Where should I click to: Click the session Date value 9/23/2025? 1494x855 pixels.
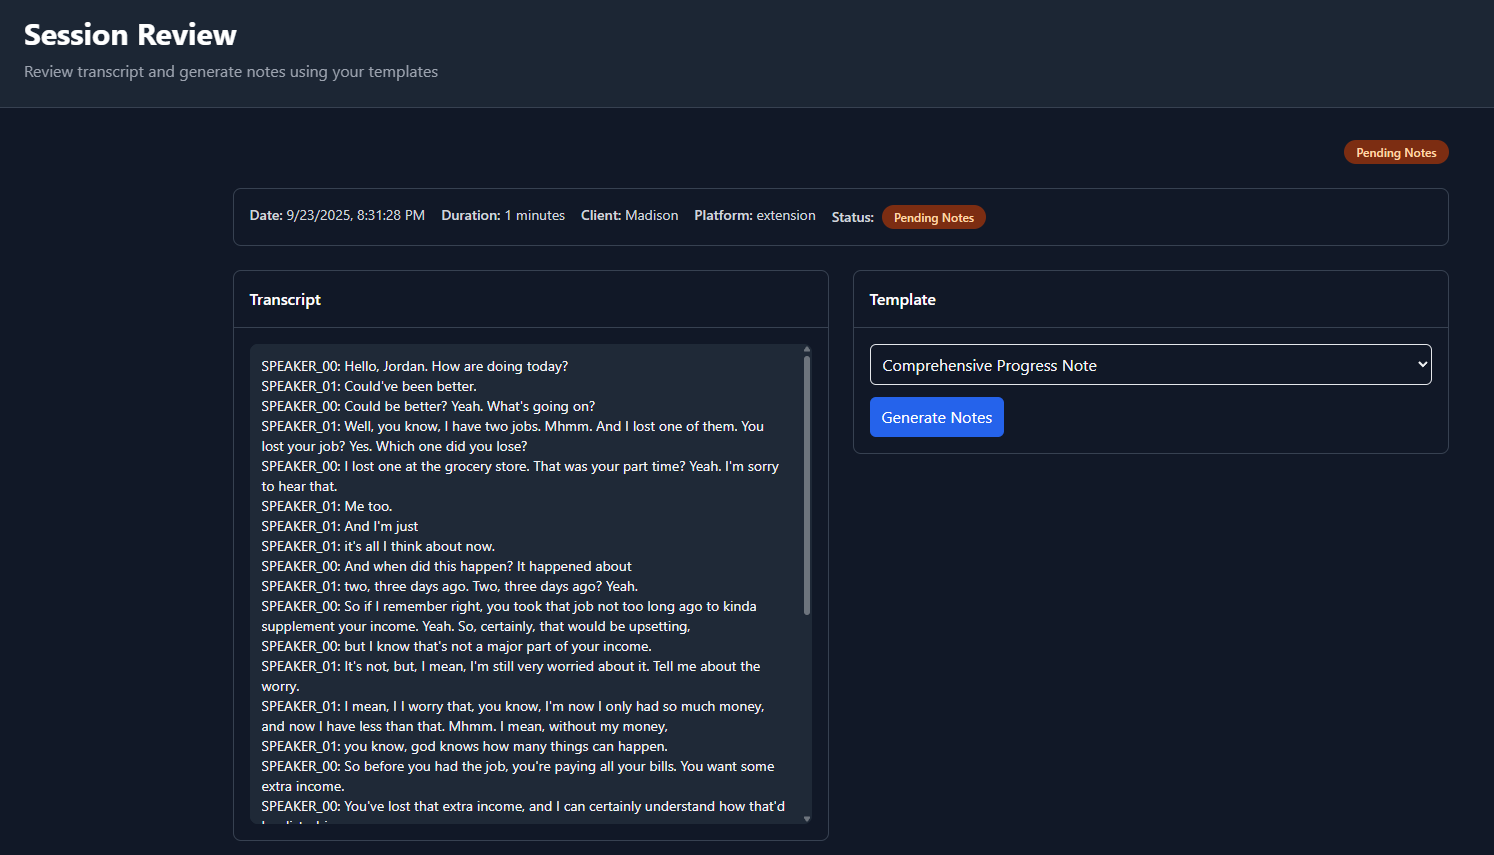[x=355, y=216]
